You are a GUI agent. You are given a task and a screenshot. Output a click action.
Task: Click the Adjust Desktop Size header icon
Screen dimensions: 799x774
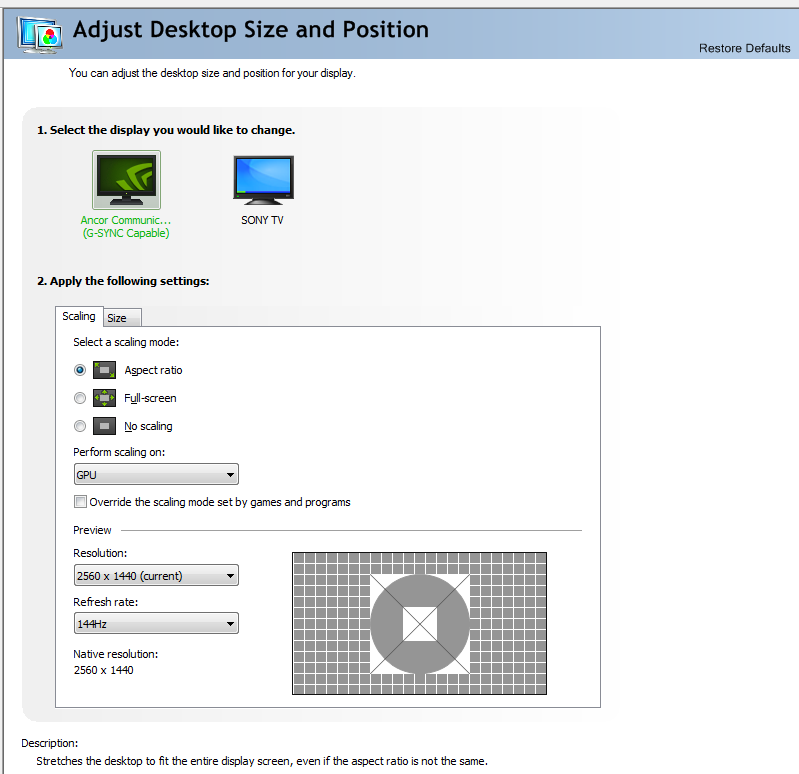(x=40, y=35)
